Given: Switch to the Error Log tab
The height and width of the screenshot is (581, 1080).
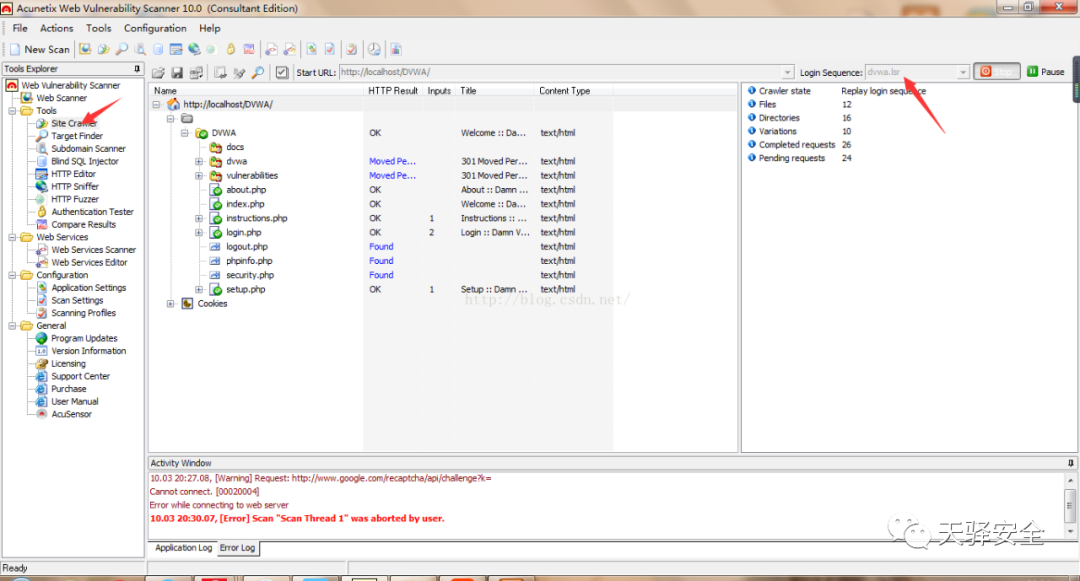Looking at the screenshot, I should 238,548.
